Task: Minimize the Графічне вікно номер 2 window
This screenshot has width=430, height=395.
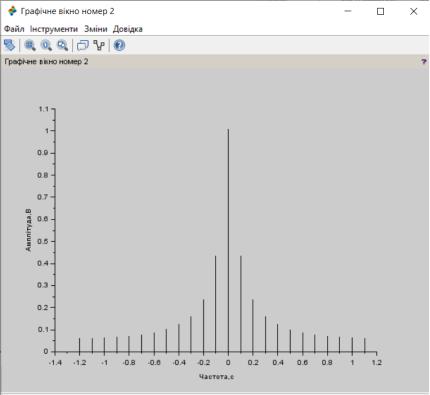Action: tap(348, 11)
